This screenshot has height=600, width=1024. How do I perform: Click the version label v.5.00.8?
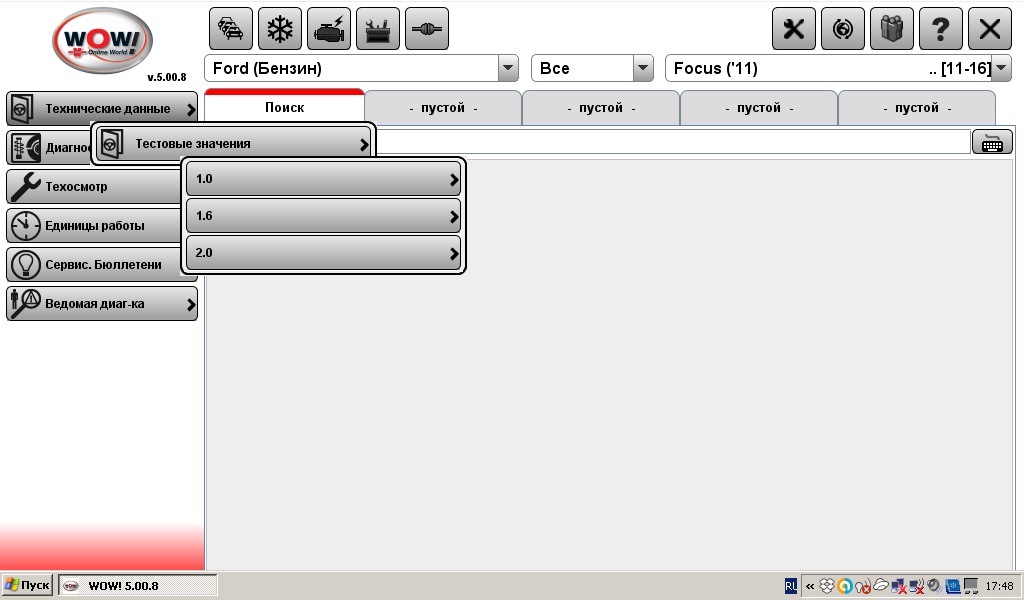167,77
